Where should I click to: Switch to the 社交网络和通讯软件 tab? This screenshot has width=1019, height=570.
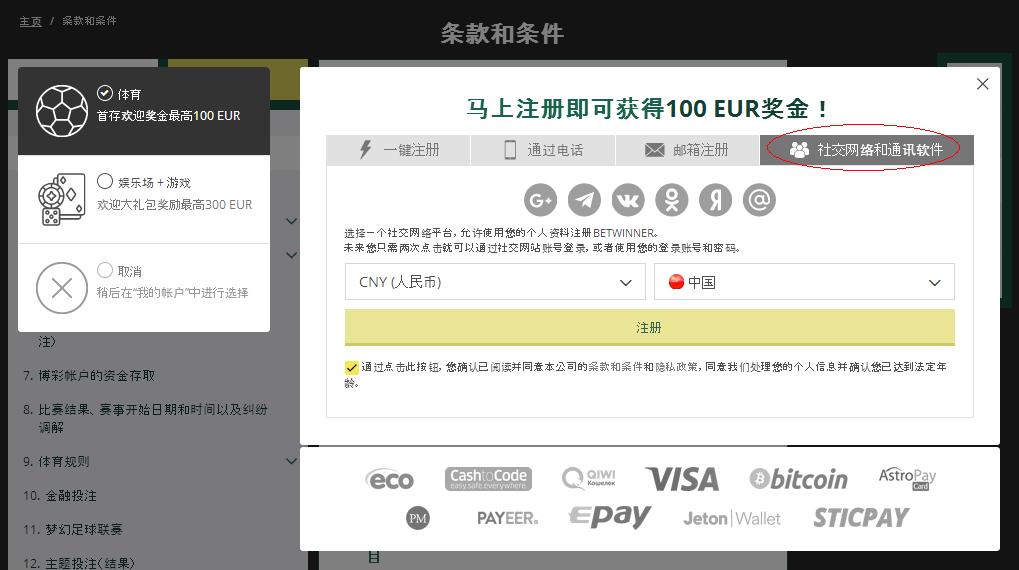click(866, 150)
